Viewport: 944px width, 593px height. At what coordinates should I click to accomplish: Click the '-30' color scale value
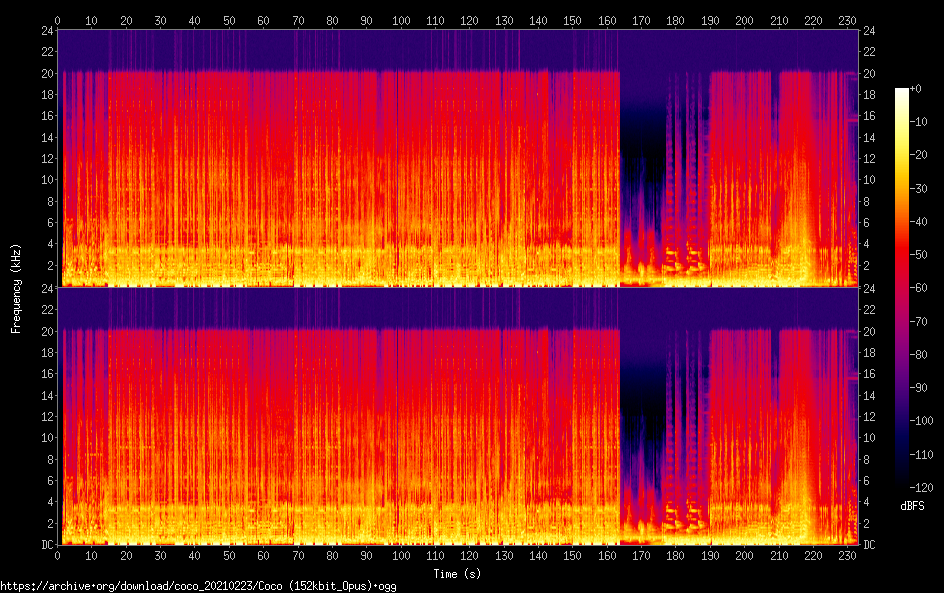click(919, 188)
